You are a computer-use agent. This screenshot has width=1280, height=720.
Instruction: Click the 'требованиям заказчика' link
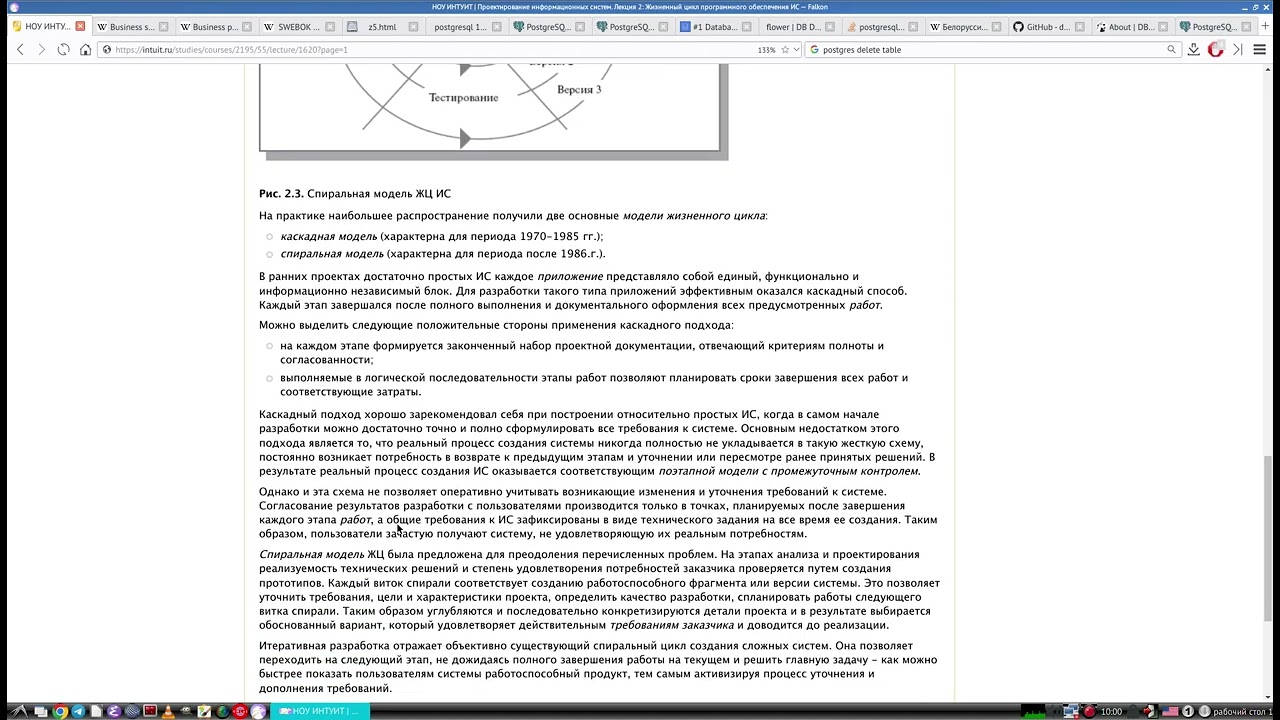point(671,625)
